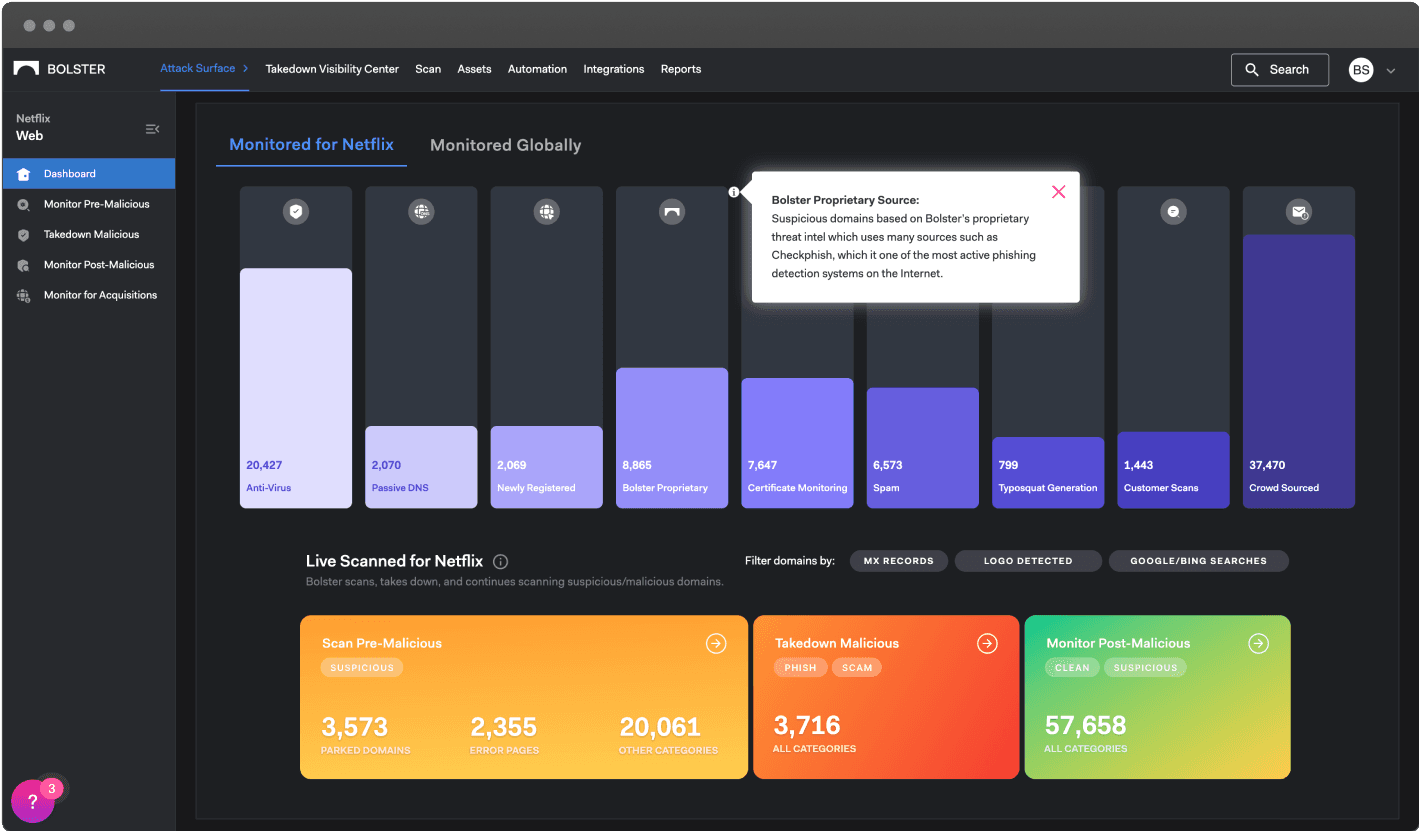Open Monitor Pre-Malicious in the sidebar
This screenshot has height=831, width=1419.
[89, 204]
